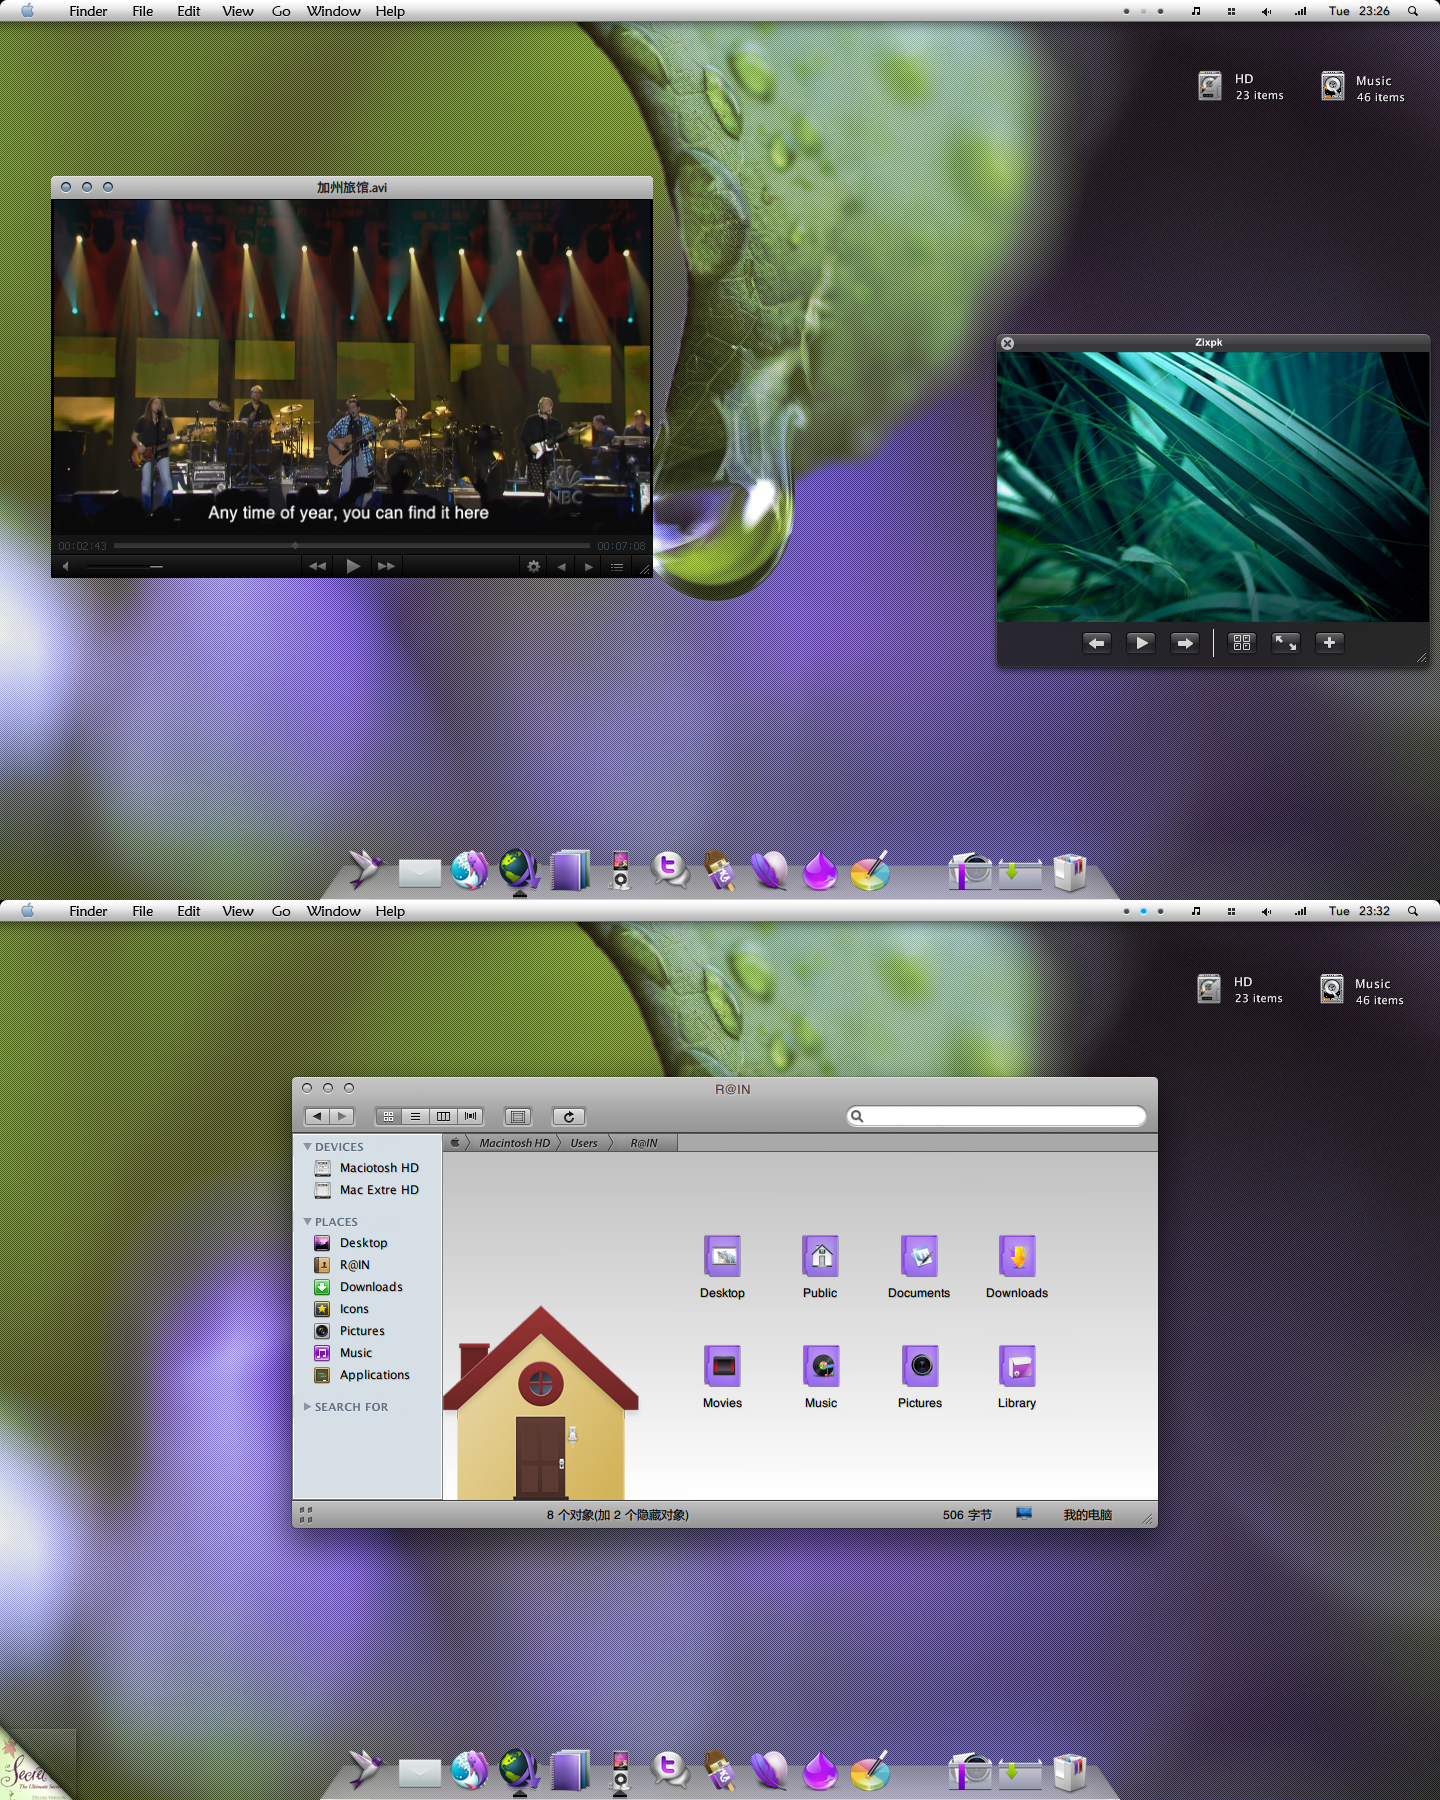Select the Movies folder icon
This screenshot has height=1800, width=1440.
[722, 1366]
